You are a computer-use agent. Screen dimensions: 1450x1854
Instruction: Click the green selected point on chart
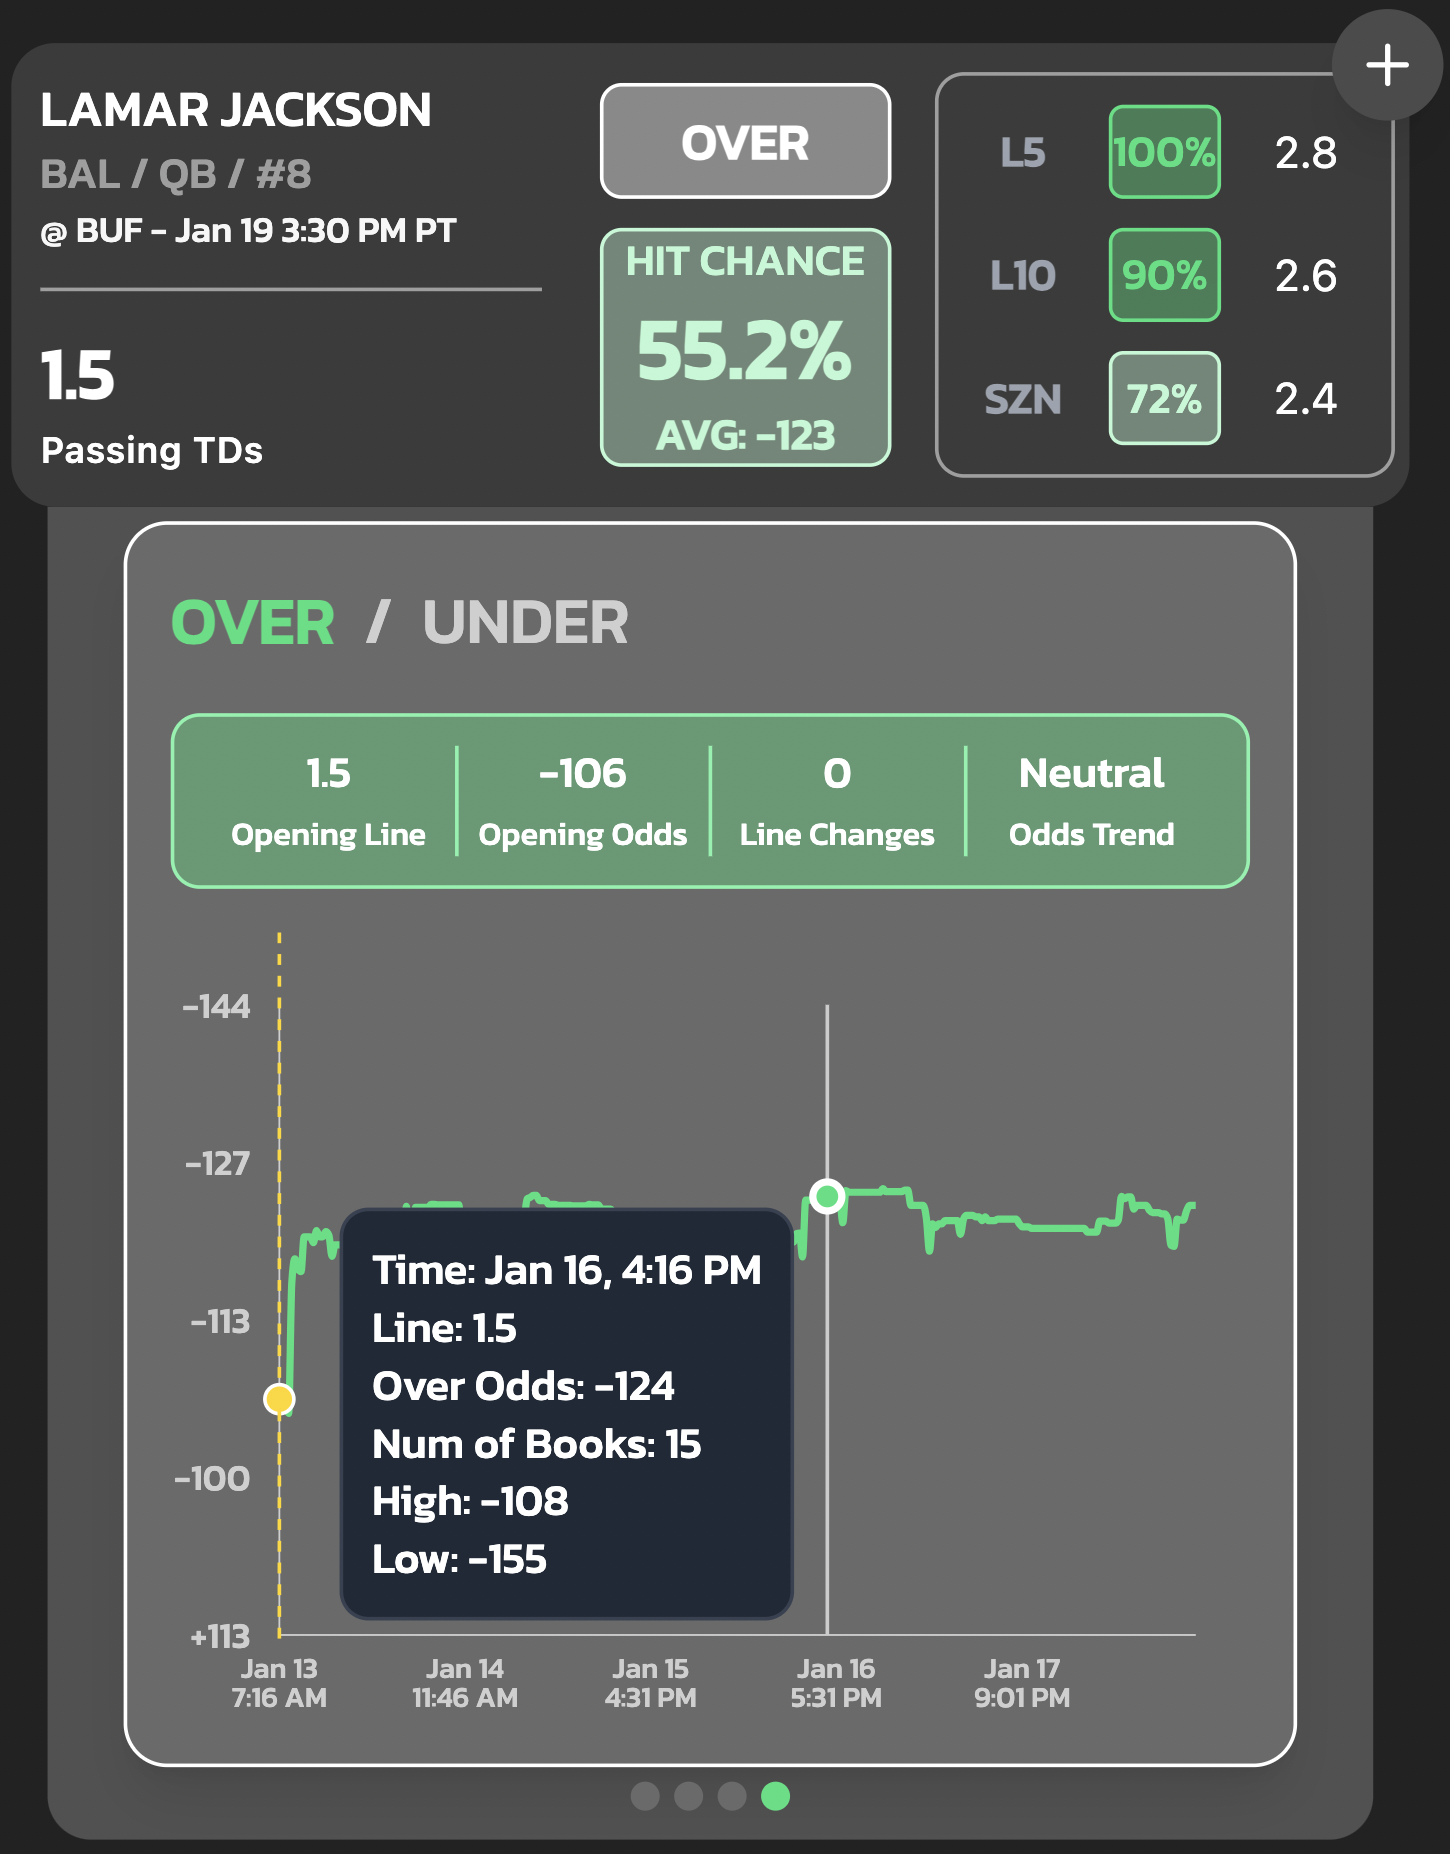tap(827, 1196)
